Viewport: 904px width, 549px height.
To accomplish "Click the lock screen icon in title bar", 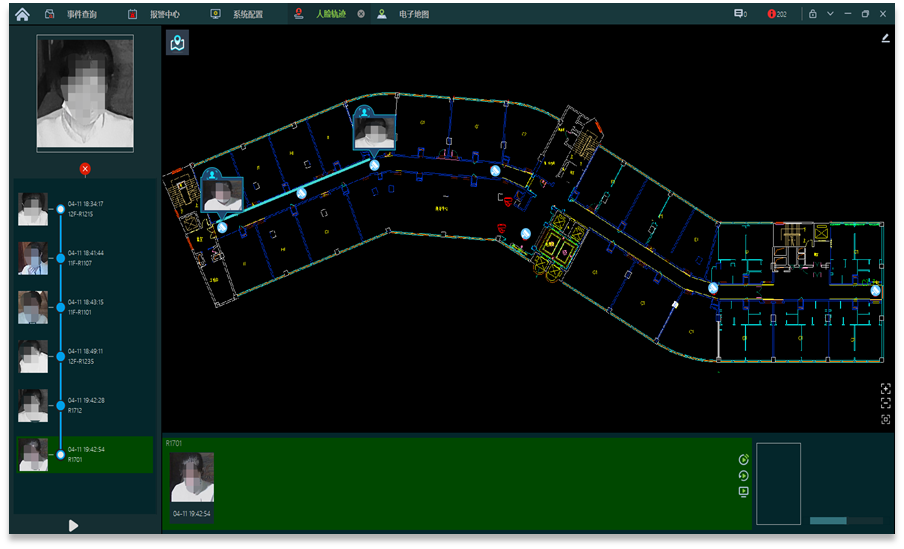I will click(813, 14).
